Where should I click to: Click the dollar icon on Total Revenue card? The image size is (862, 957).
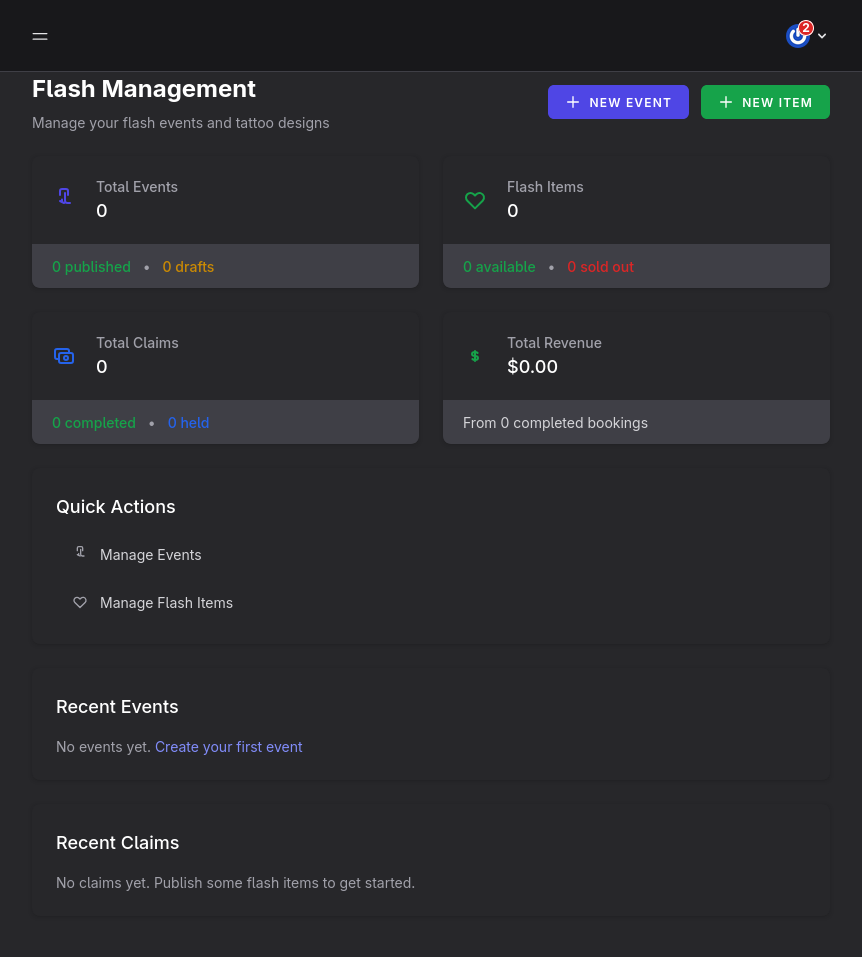[475, 356]
